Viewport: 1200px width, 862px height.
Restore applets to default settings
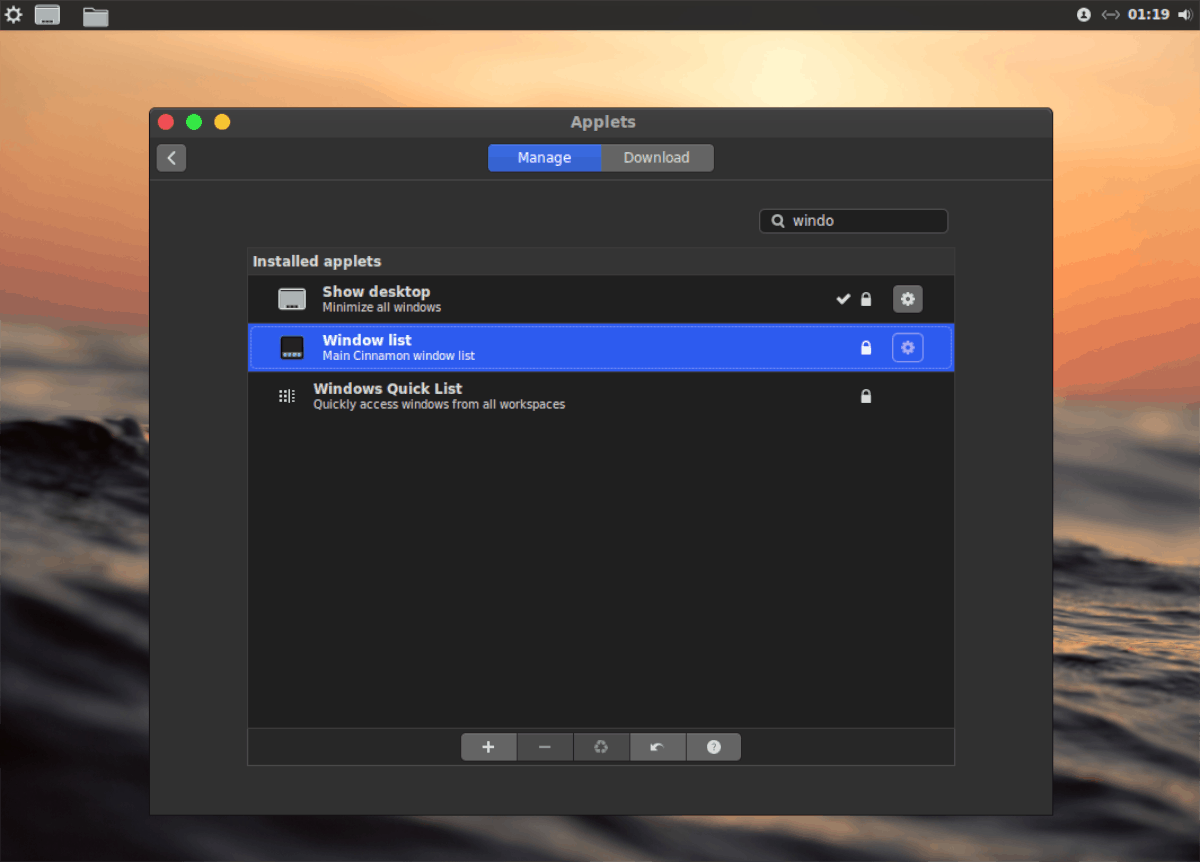click(x=601, y=746)
